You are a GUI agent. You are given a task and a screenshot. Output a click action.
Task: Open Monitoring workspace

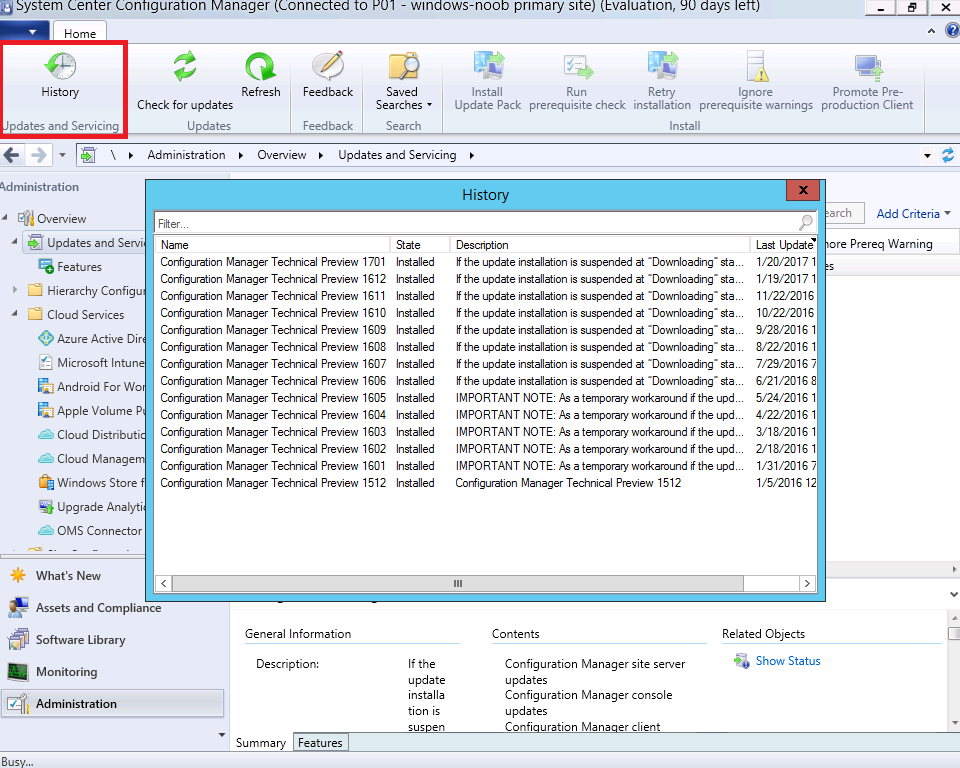(66, 672)
